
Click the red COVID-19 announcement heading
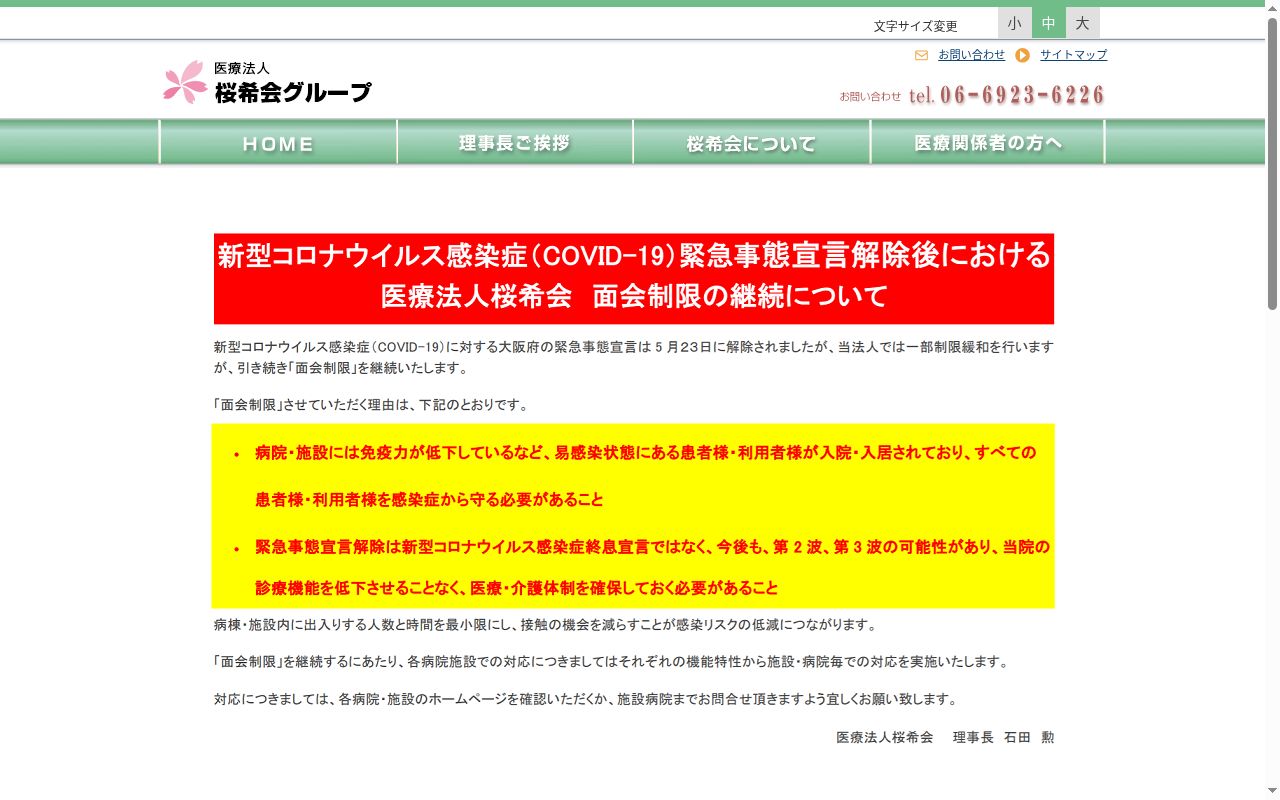[x=634, y=279]
